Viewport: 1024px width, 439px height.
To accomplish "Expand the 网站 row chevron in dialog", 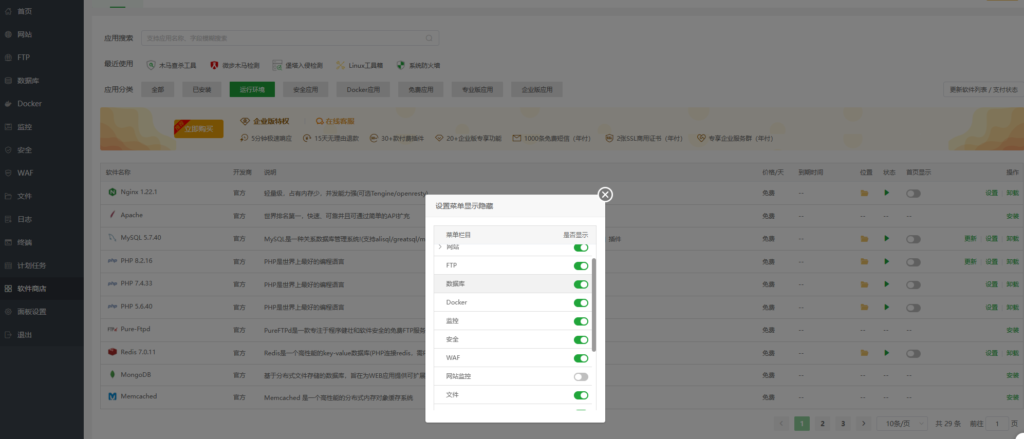I will (x=440, y=247).
